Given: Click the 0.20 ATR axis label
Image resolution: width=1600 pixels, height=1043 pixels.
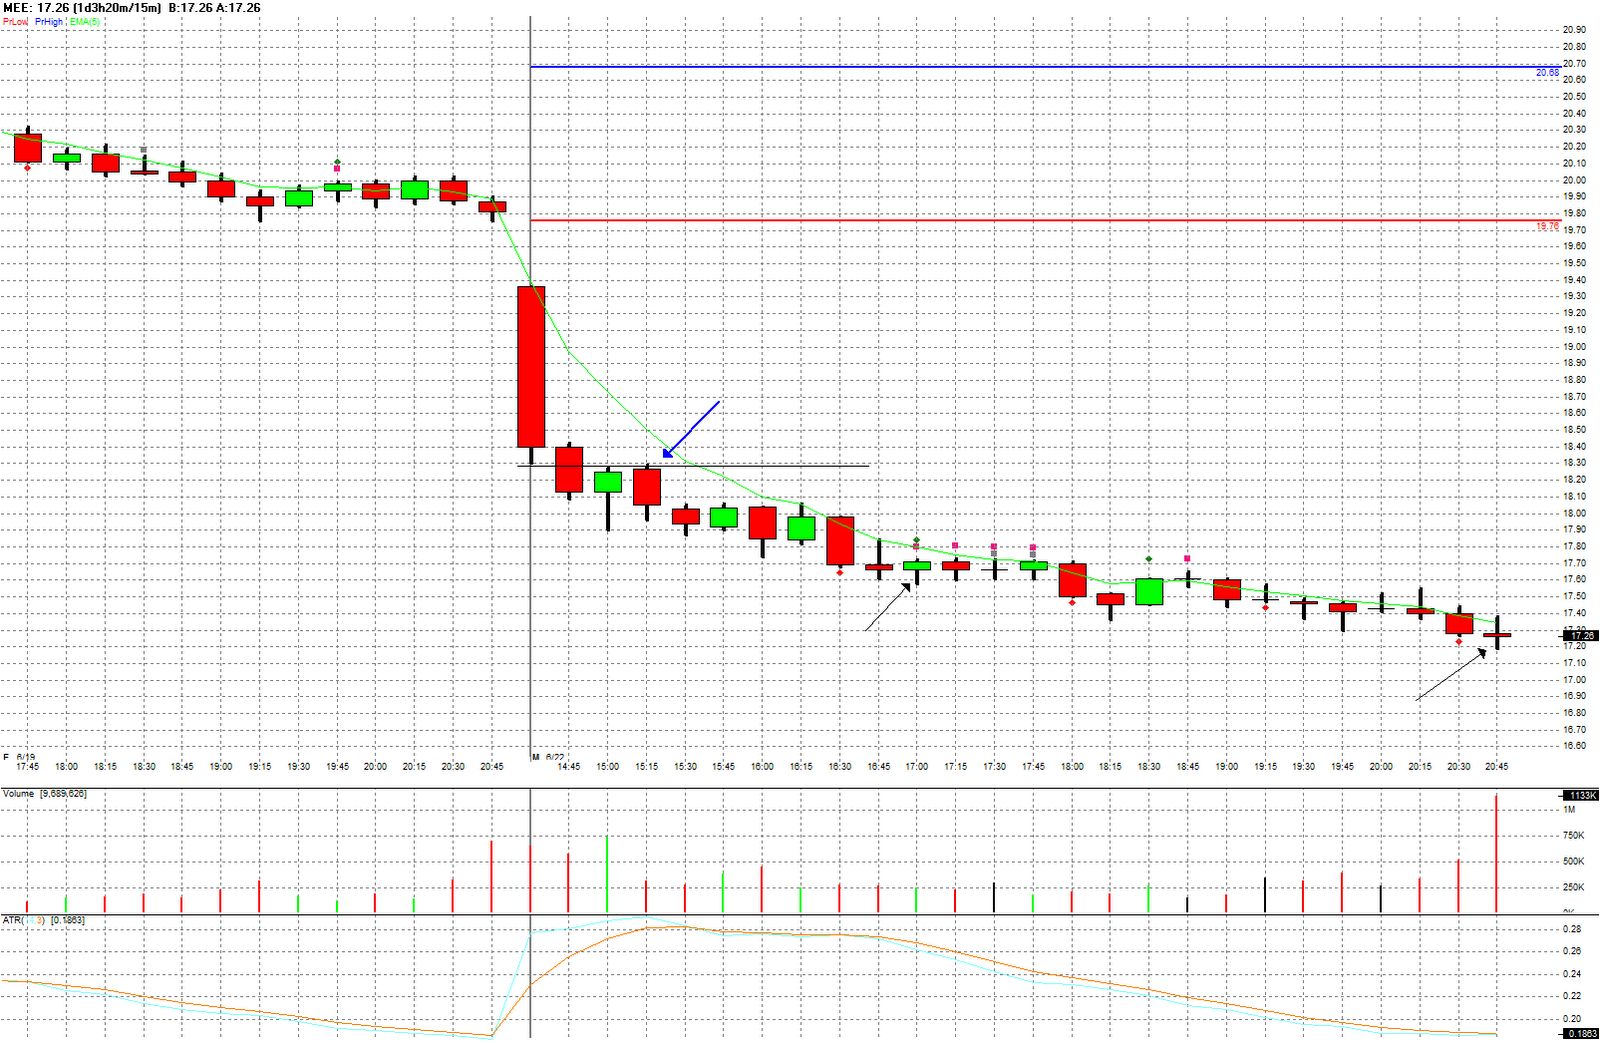Looking at the screenshot, I should click(x=1572, y=1018).
